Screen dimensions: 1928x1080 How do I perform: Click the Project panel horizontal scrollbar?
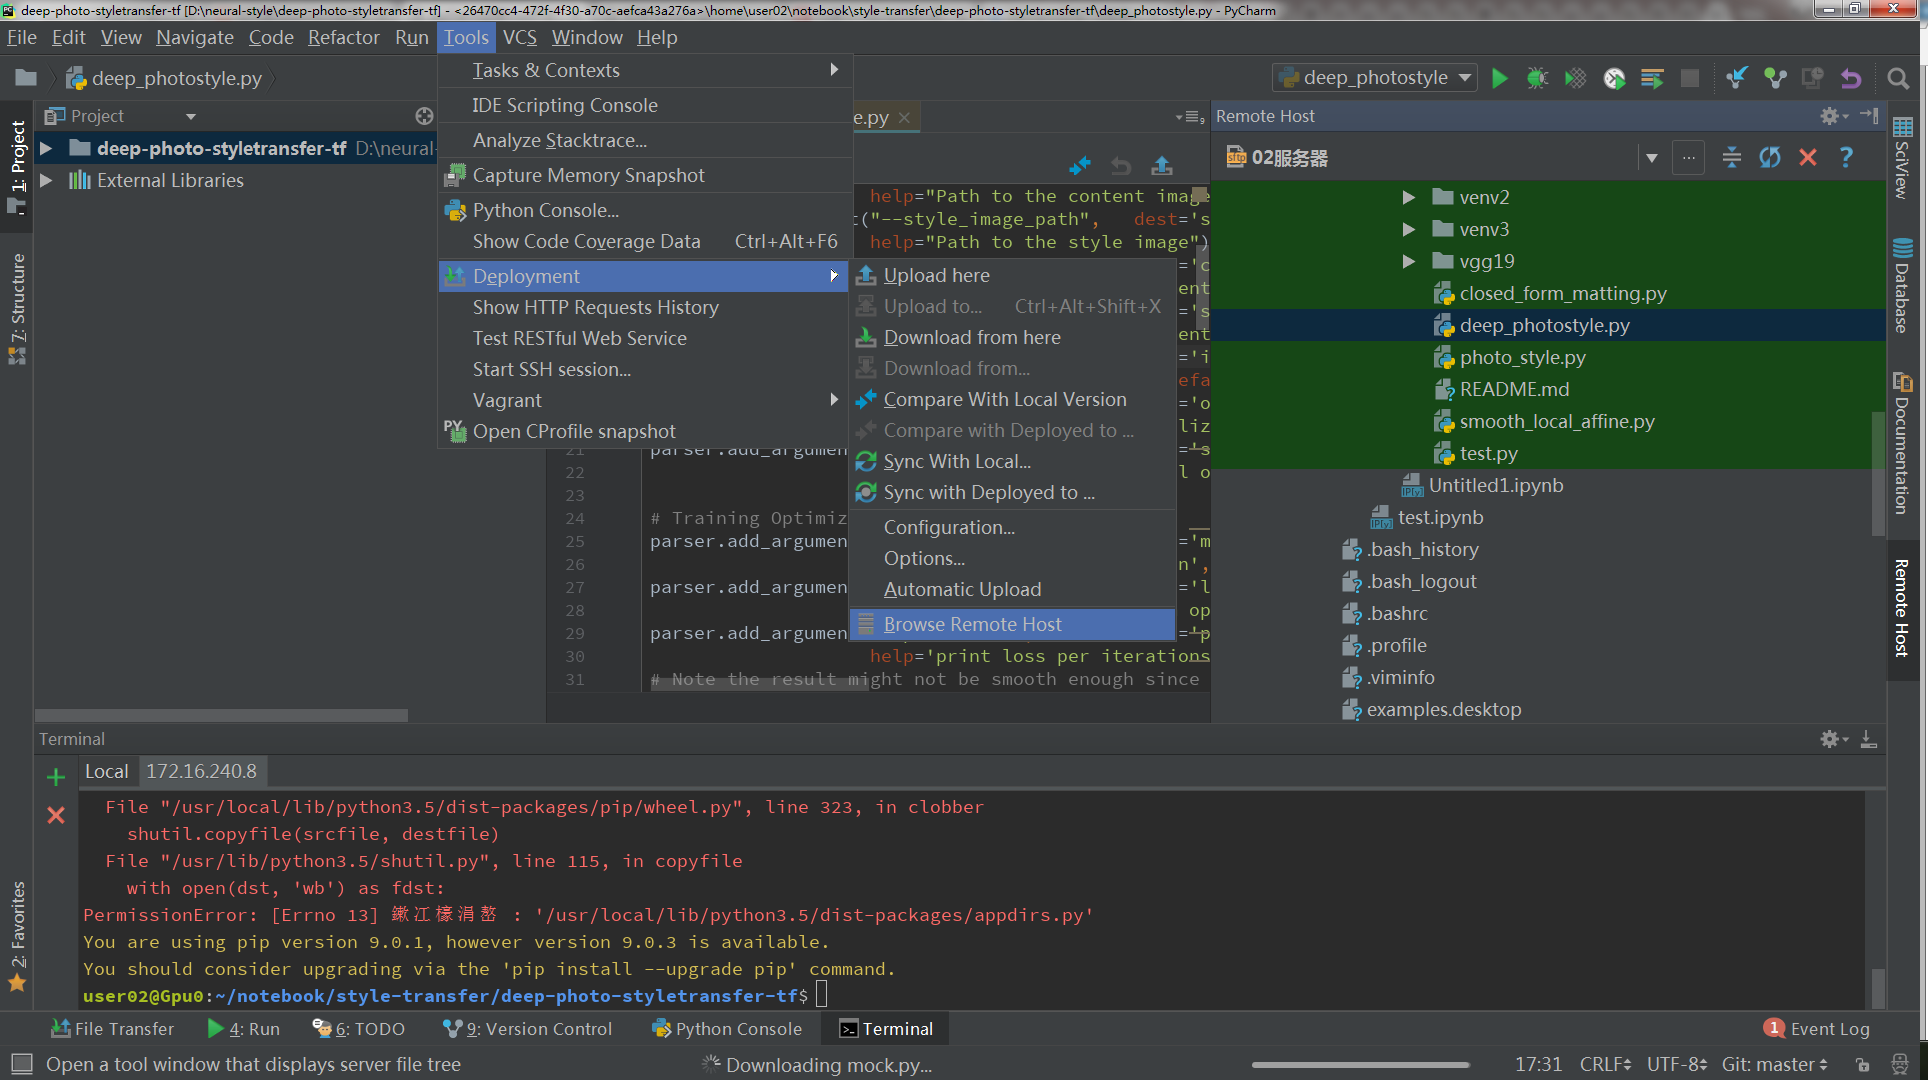click(x=221, y=715)
